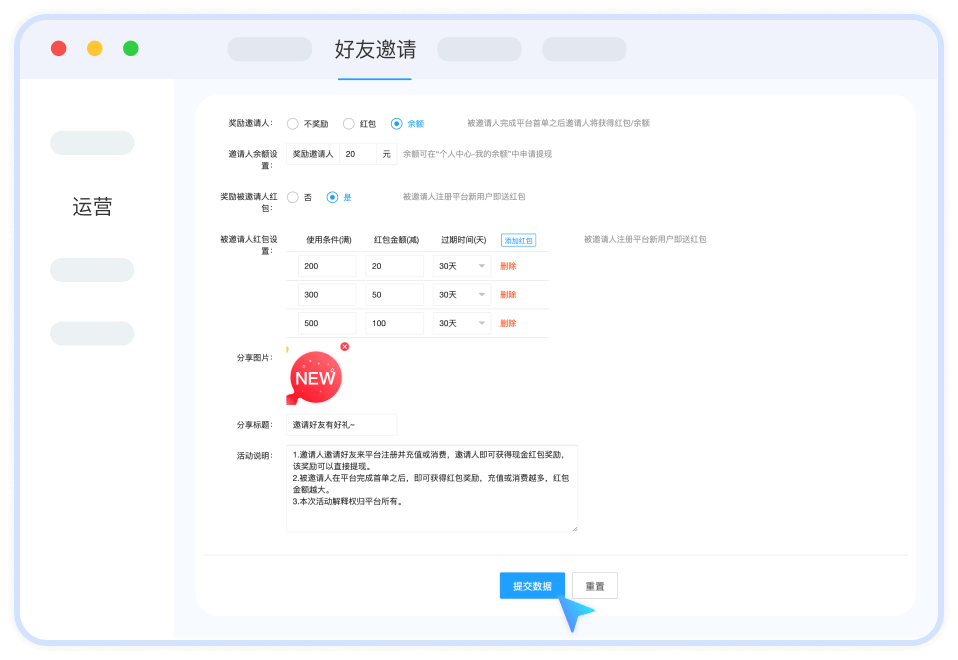This screenshot has height=660, width=958.
Task: Open expiry dropdown in the 300 row
Action: coord(461,295)
